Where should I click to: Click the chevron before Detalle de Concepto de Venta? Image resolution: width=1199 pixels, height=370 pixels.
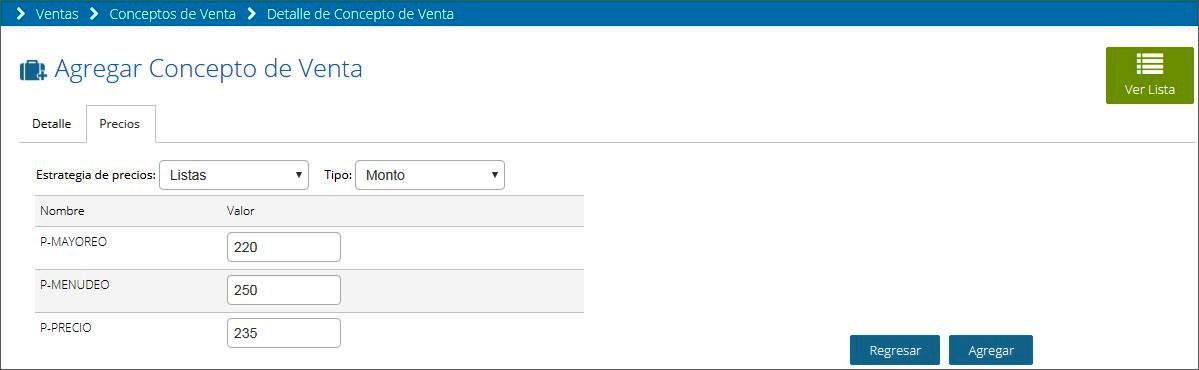coord(252,14)
